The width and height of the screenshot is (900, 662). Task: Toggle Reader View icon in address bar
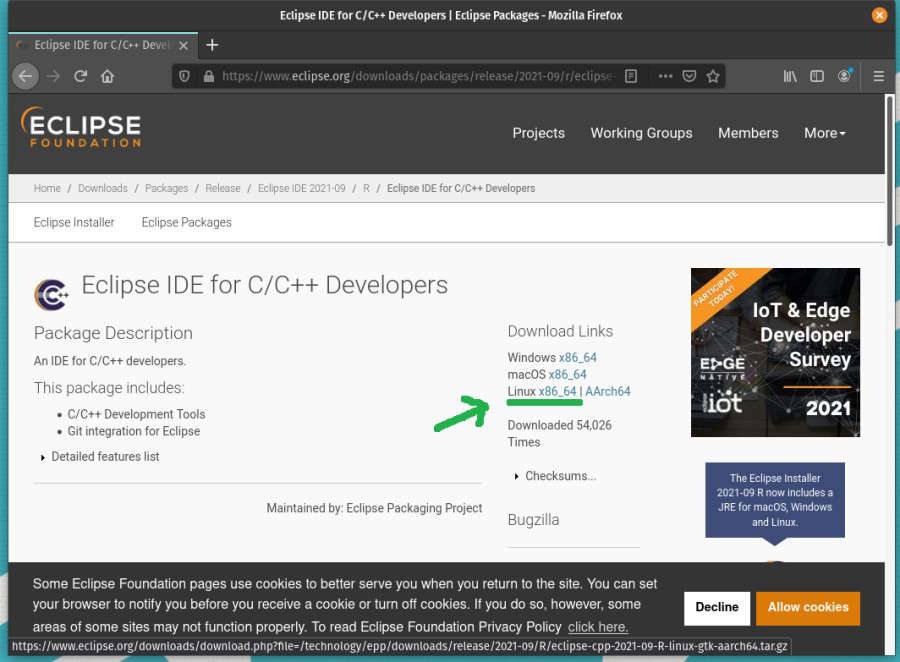(x=631, y=76)
